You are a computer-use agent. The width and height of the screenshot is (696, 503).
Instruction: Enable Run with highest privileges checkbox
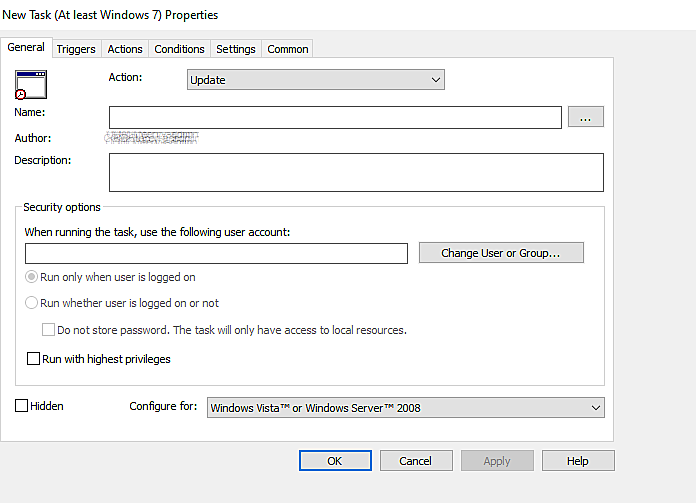(x=34, y=359)
